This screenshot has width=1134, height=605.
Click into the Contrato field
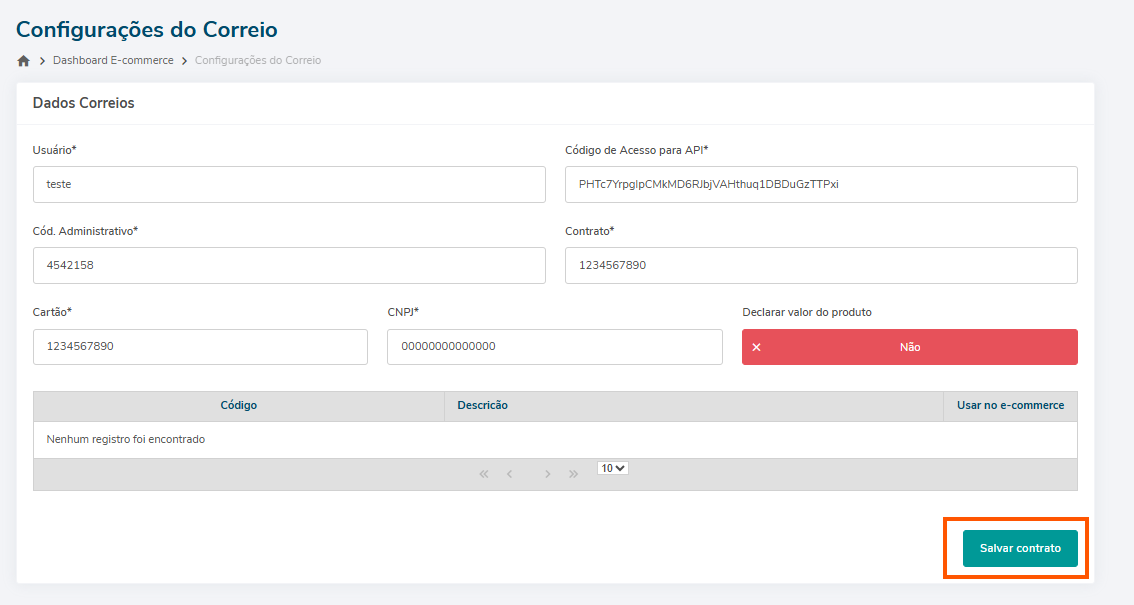[x=821, y=266]
